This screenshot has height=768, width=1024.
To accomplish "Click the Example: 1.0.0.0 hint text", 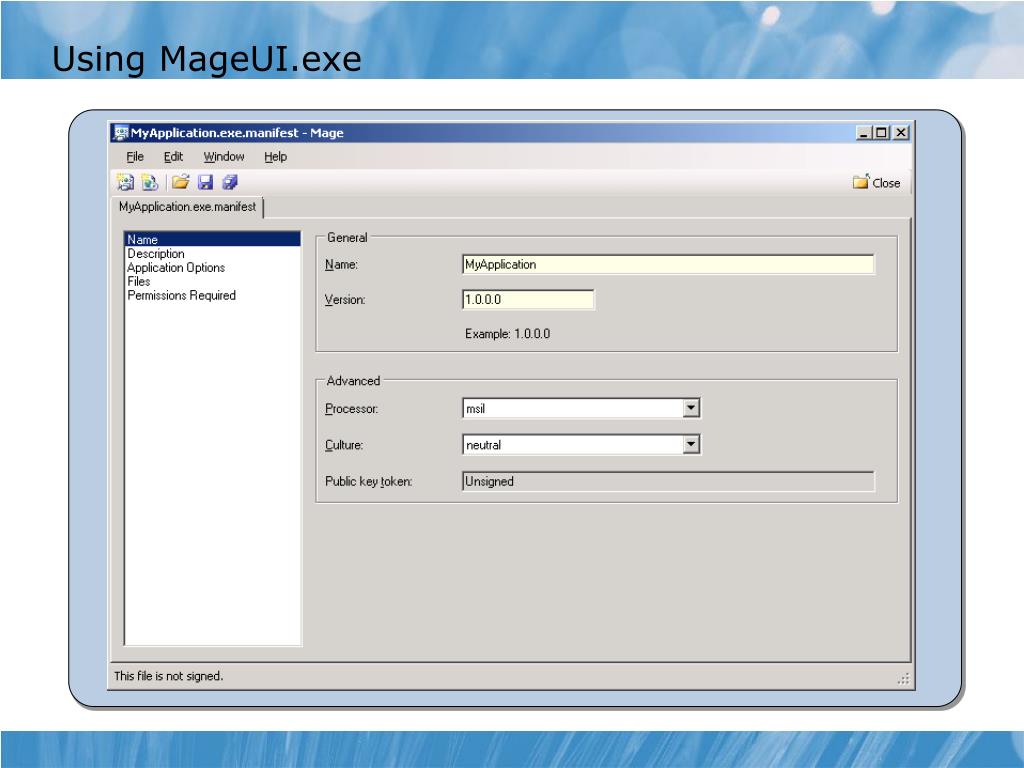I will click(507, 334).
